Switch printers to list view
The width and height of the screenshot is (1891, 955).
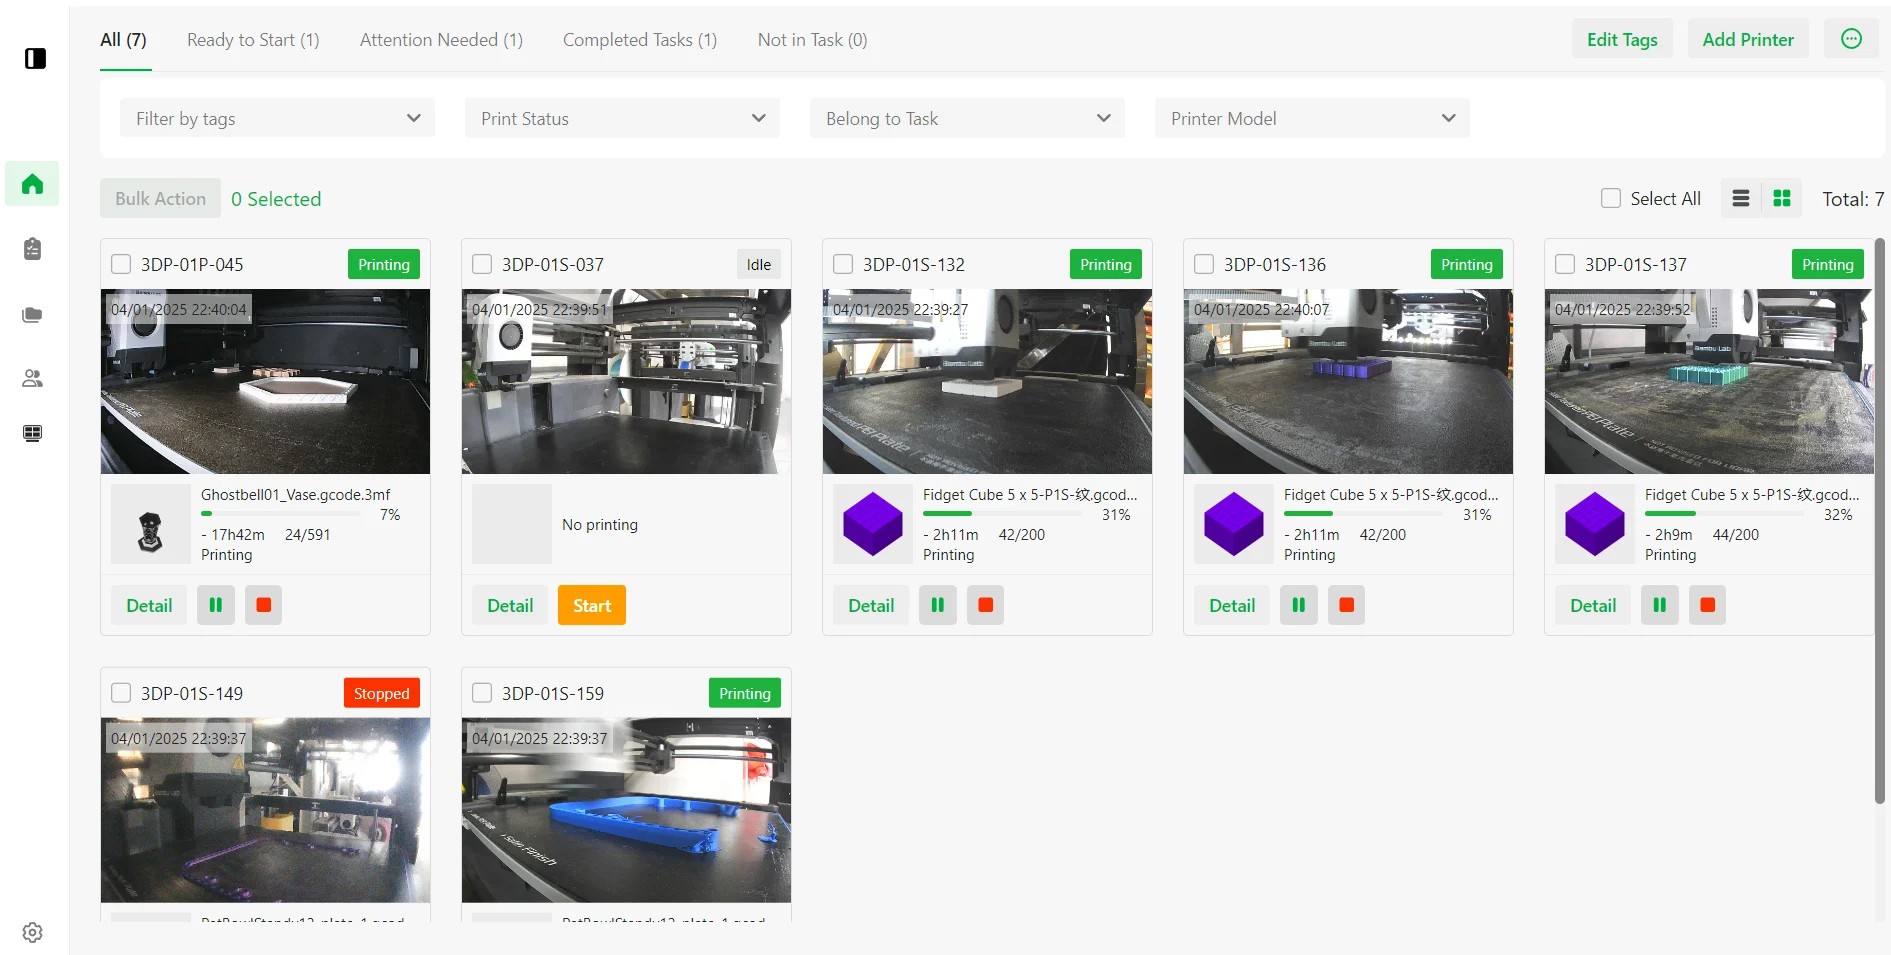[1740, 198]
